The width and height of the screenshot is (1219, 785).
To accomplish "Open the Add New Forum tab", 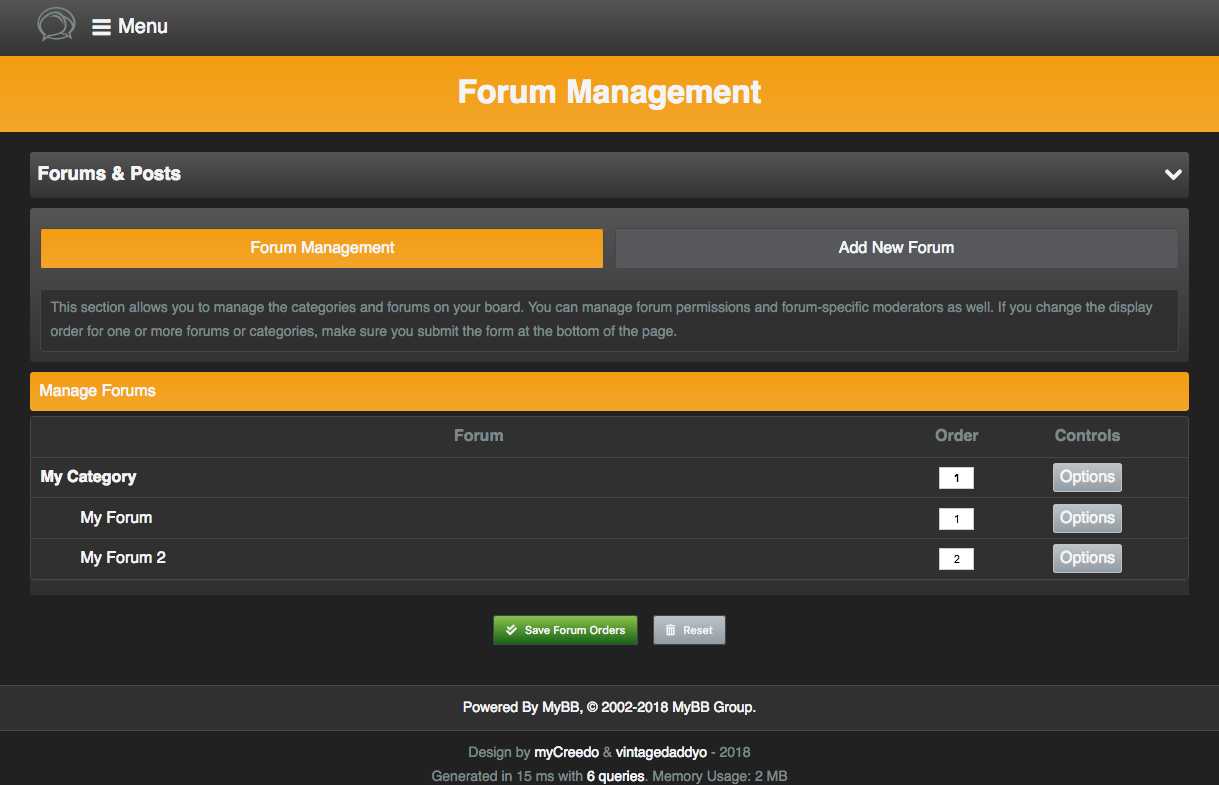I will [896, 248].
